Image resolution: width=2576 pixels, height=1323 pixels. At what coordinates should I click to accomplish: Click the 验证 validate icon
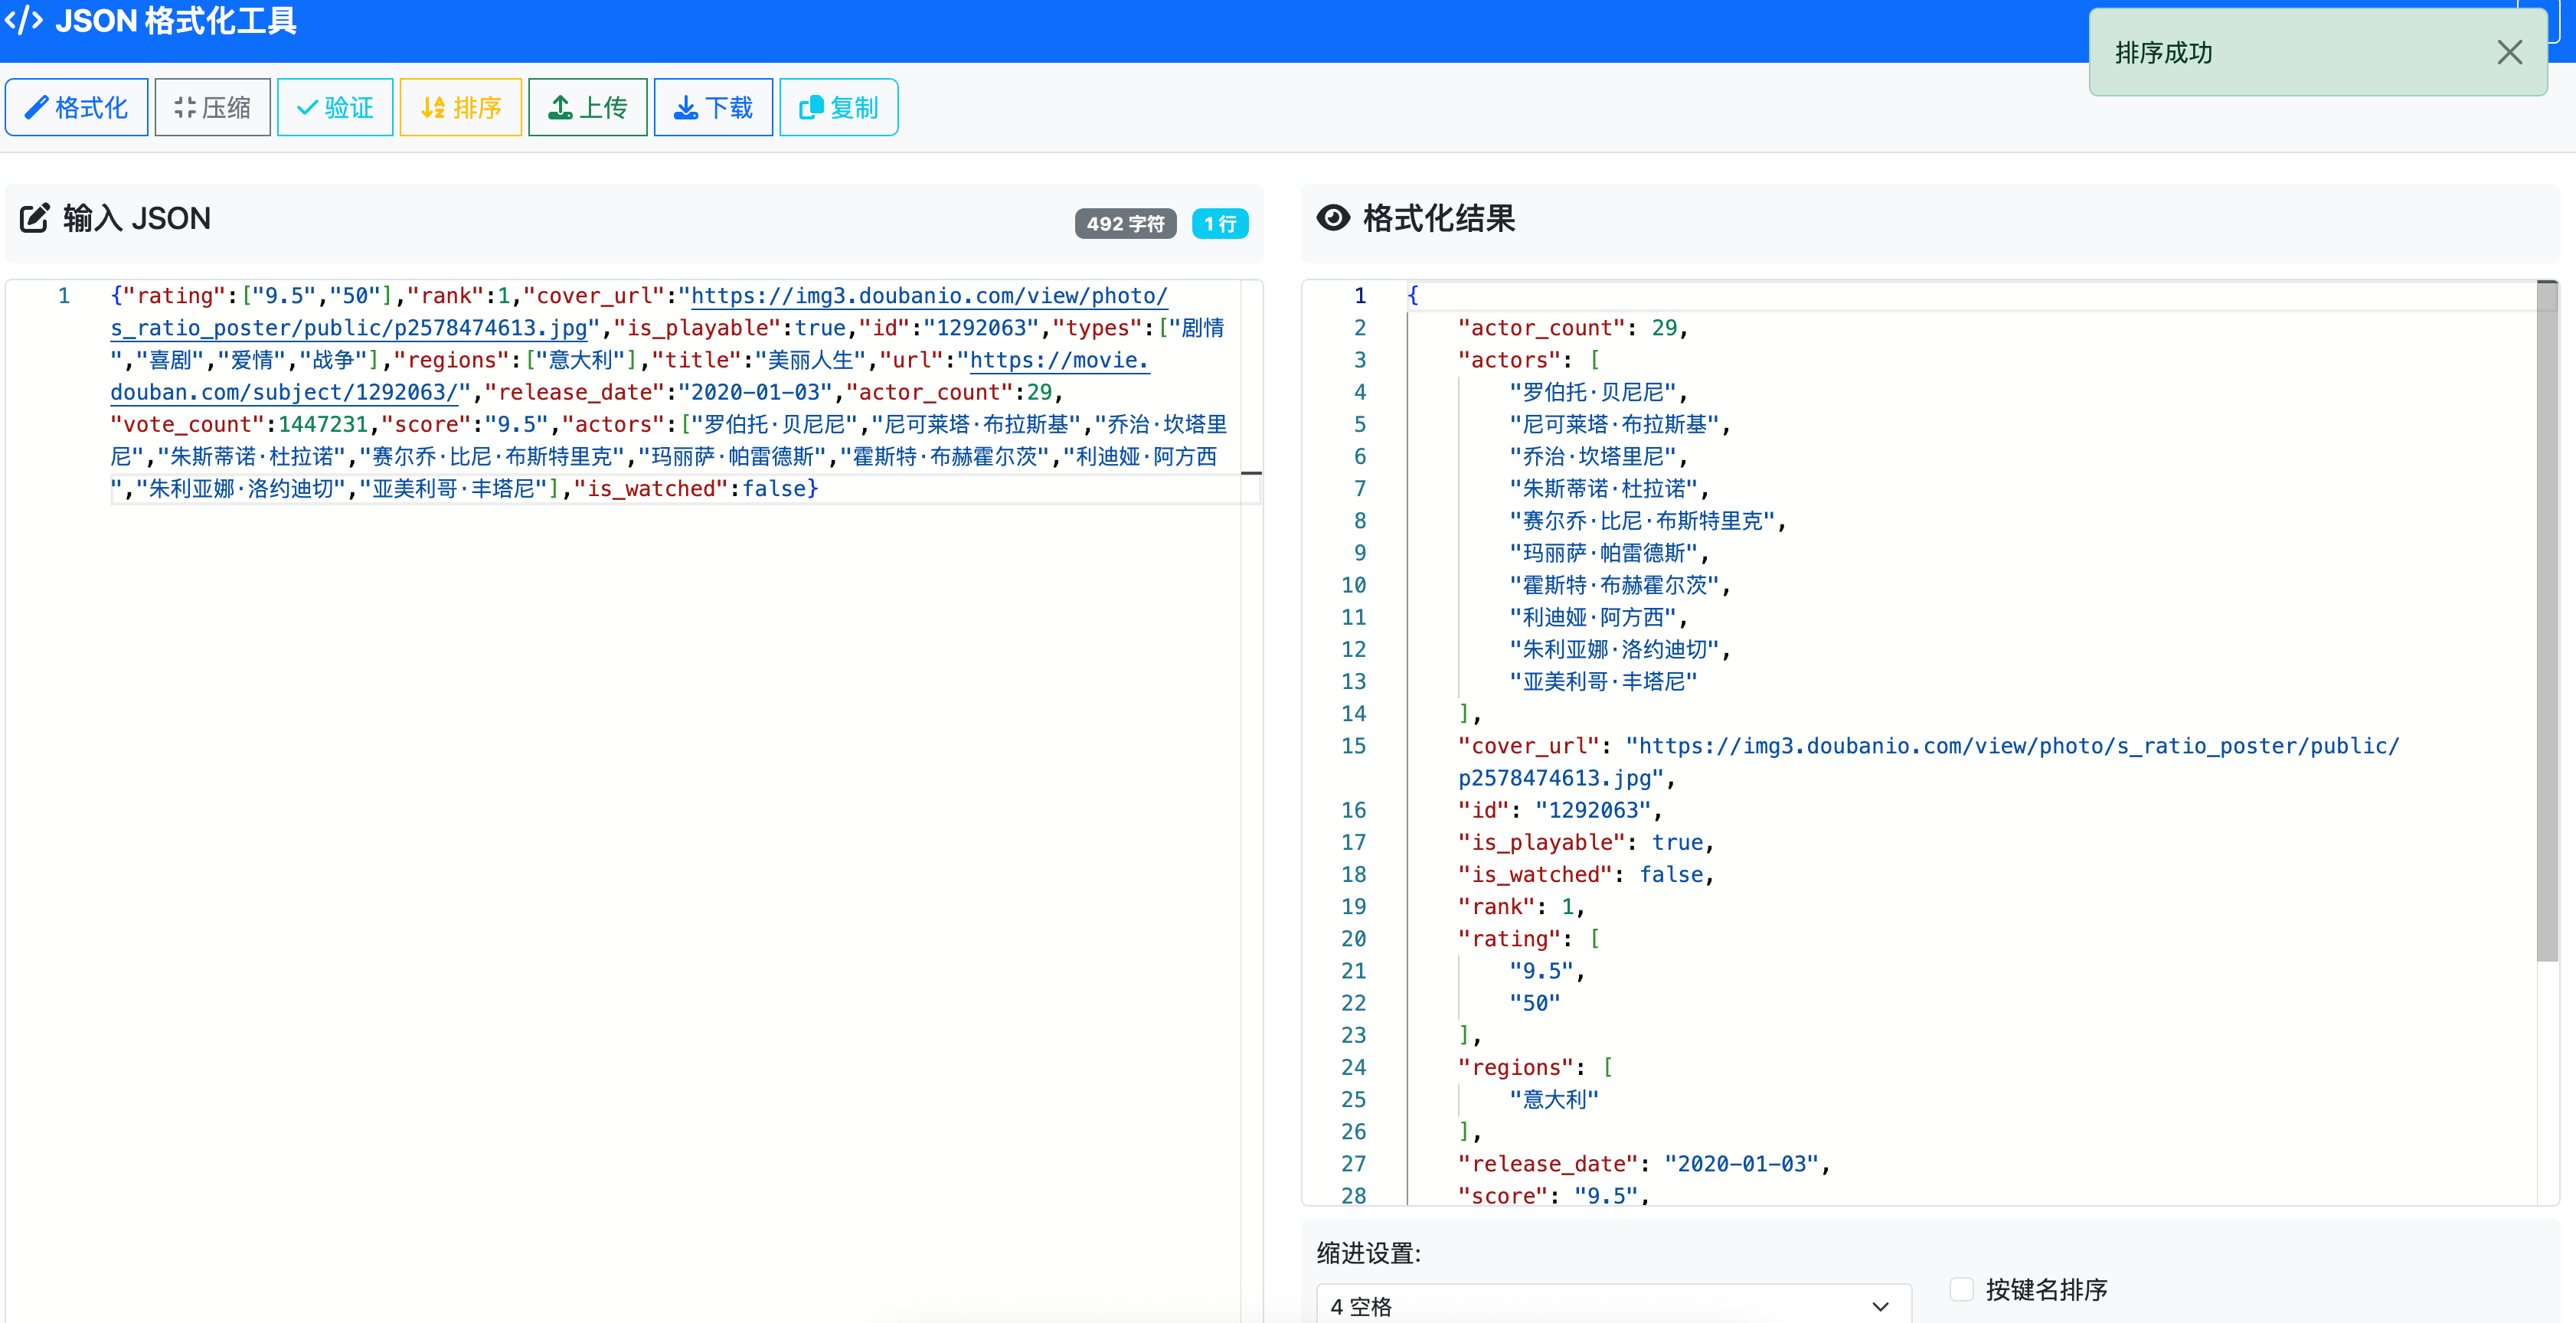click(308, 106)
